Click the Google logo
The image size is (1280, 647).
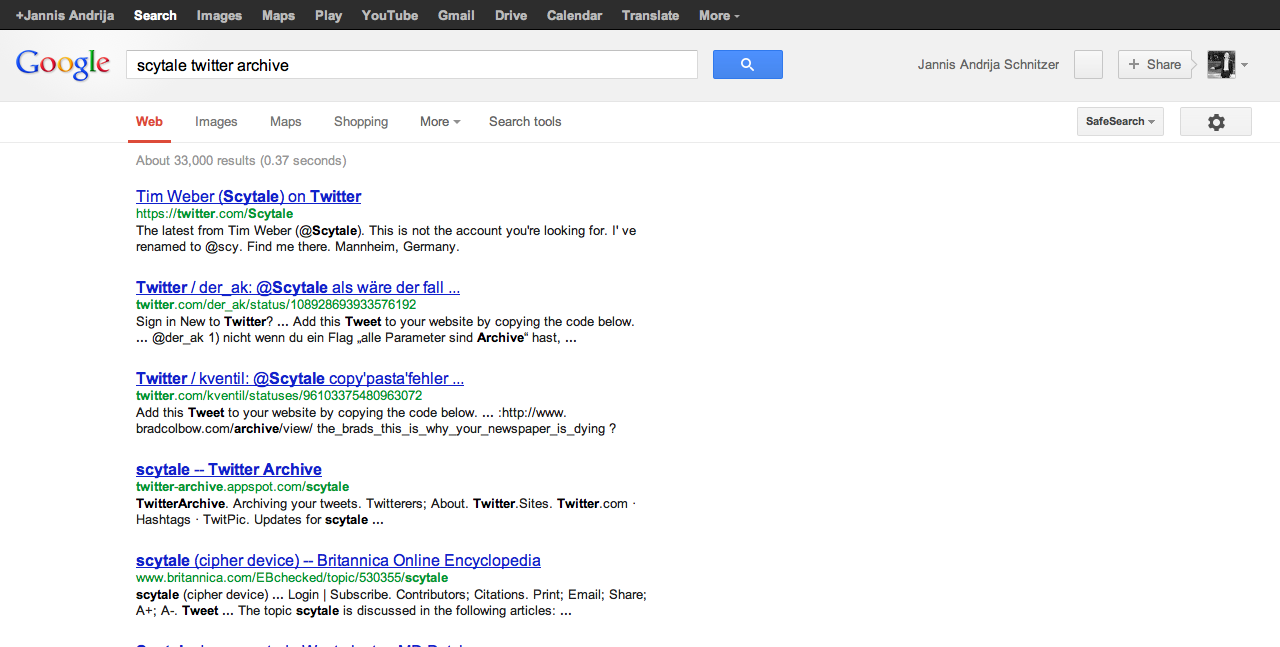pos(63,65)
